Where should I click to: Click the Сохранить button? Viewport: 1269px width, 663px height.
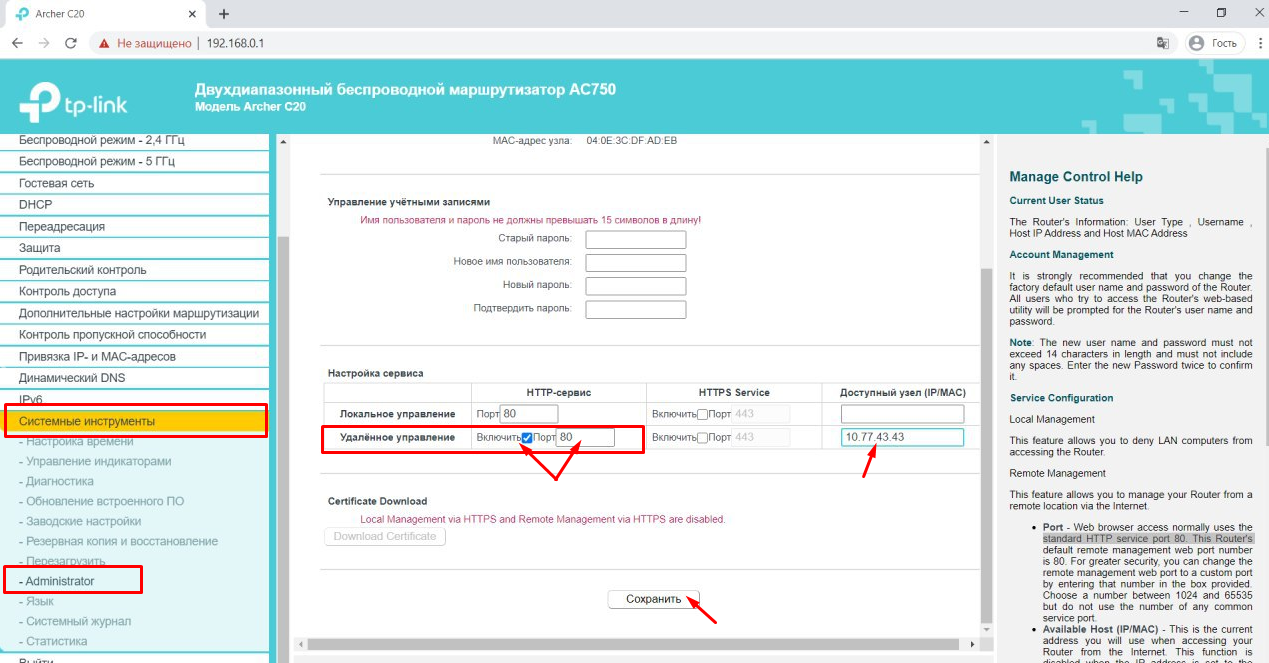pyautogui.click(x=653, y=599)
